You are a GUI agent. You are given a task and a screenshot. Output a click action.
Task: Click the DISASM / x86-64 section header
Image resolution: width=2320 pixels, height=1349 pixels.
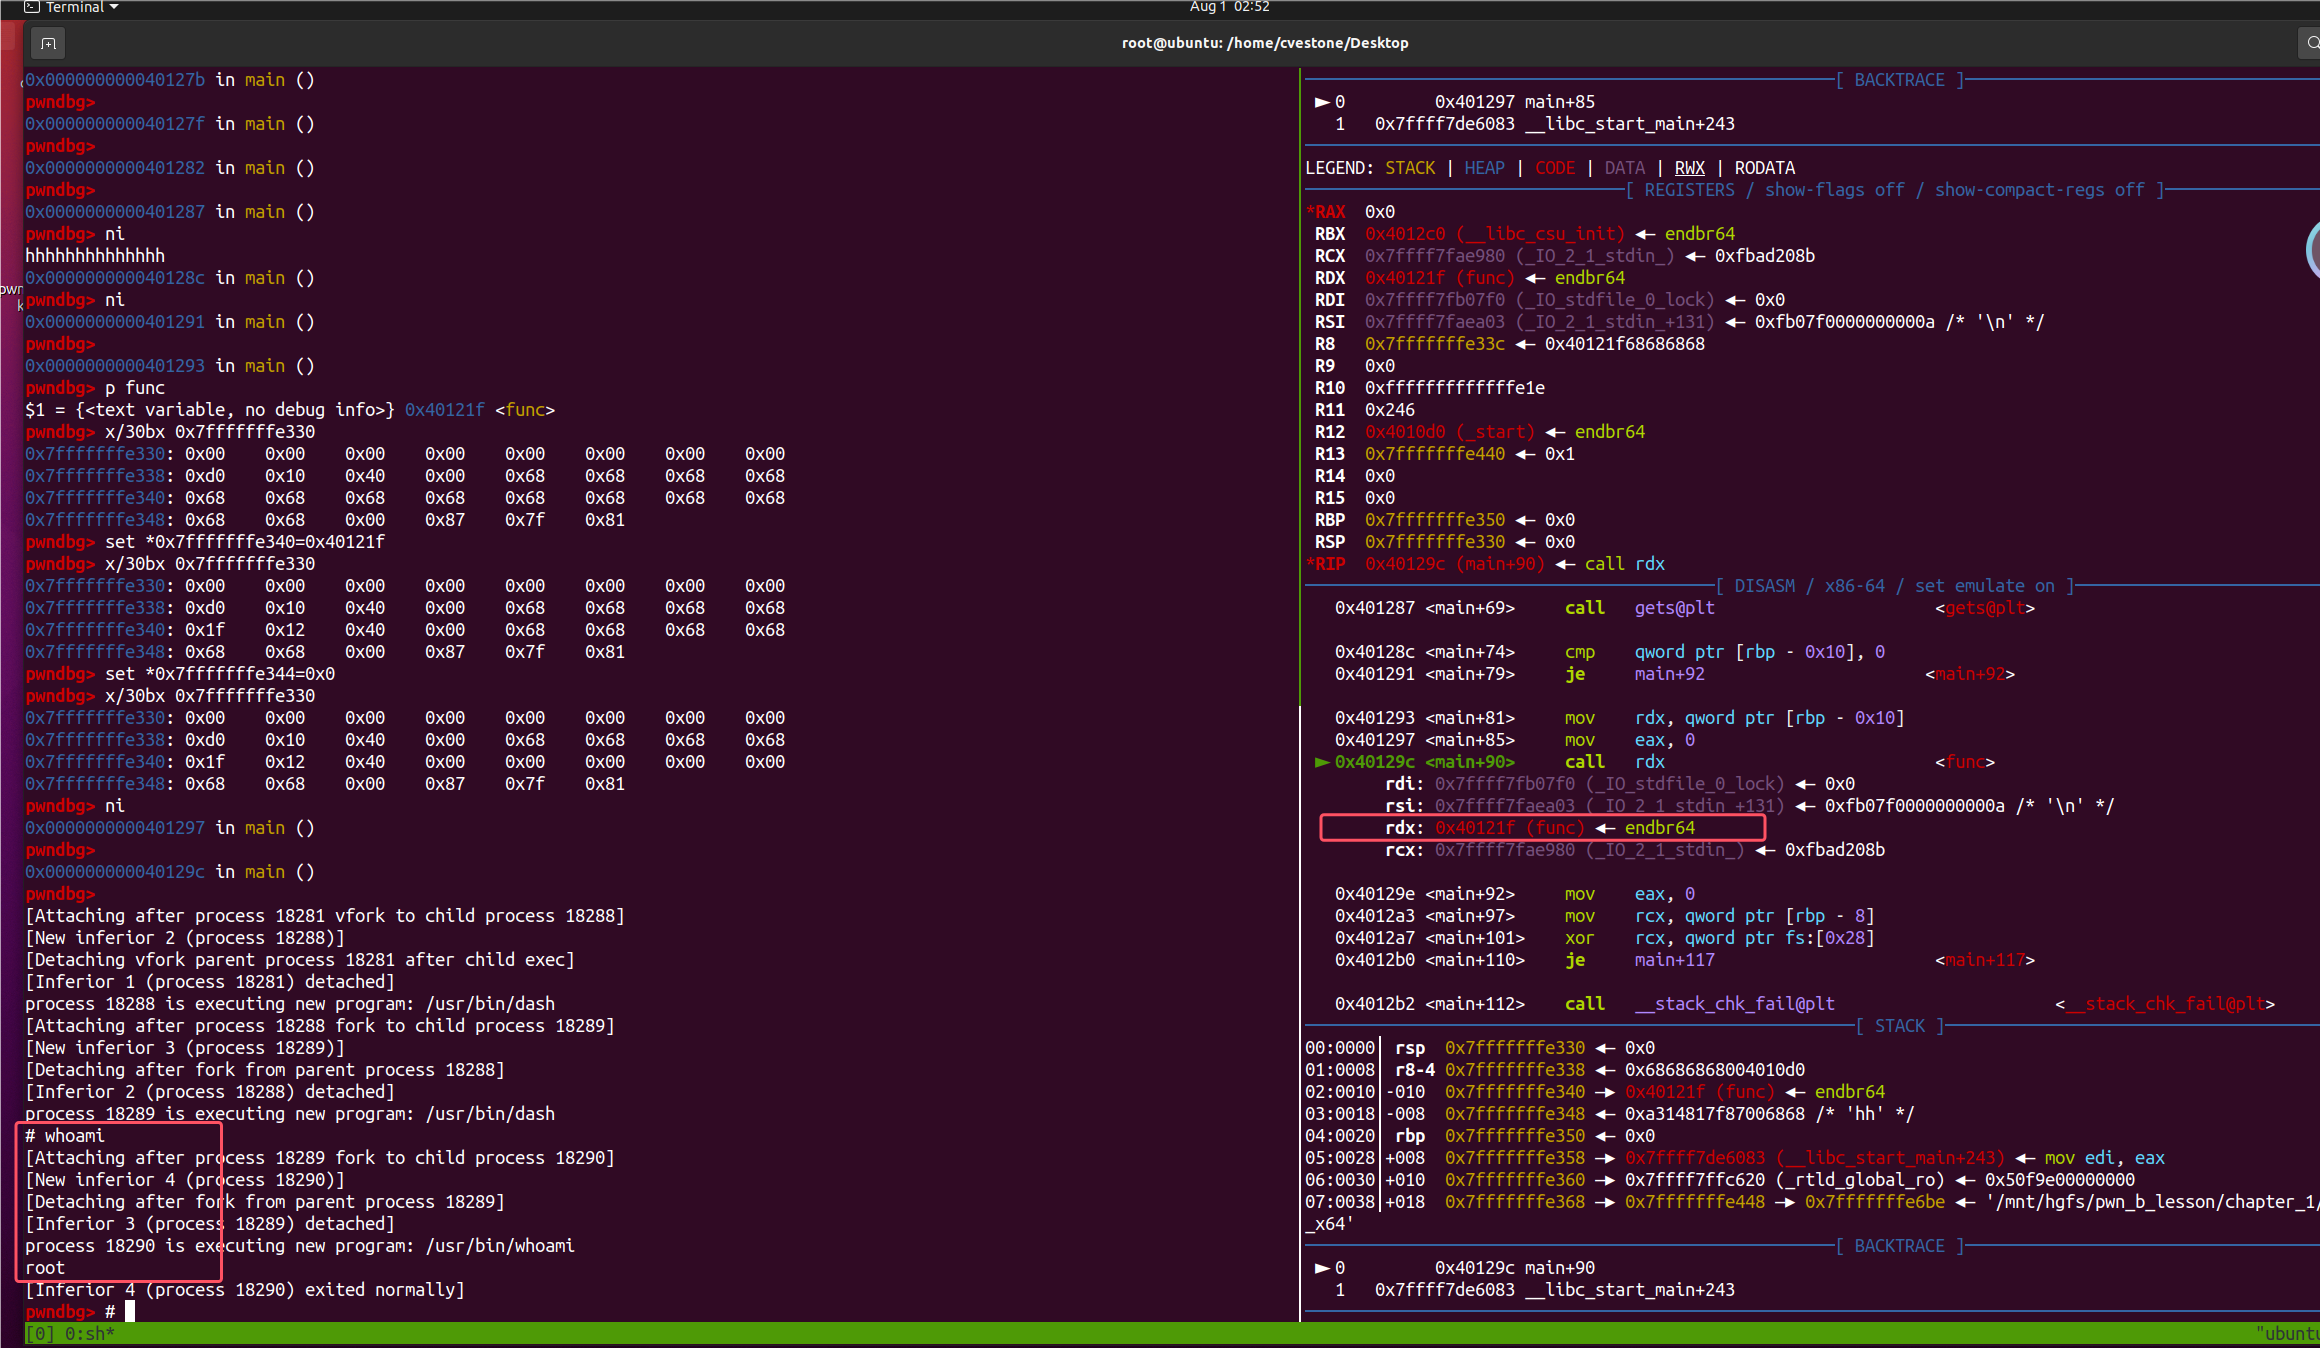(1895, 586)
